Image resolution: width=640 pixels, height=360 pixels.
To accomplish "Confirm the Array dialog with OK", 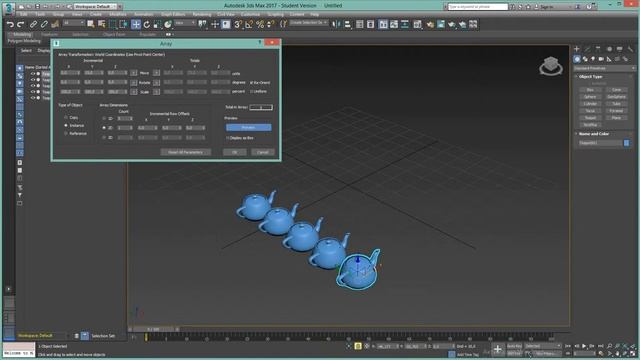I will (235, 152).
